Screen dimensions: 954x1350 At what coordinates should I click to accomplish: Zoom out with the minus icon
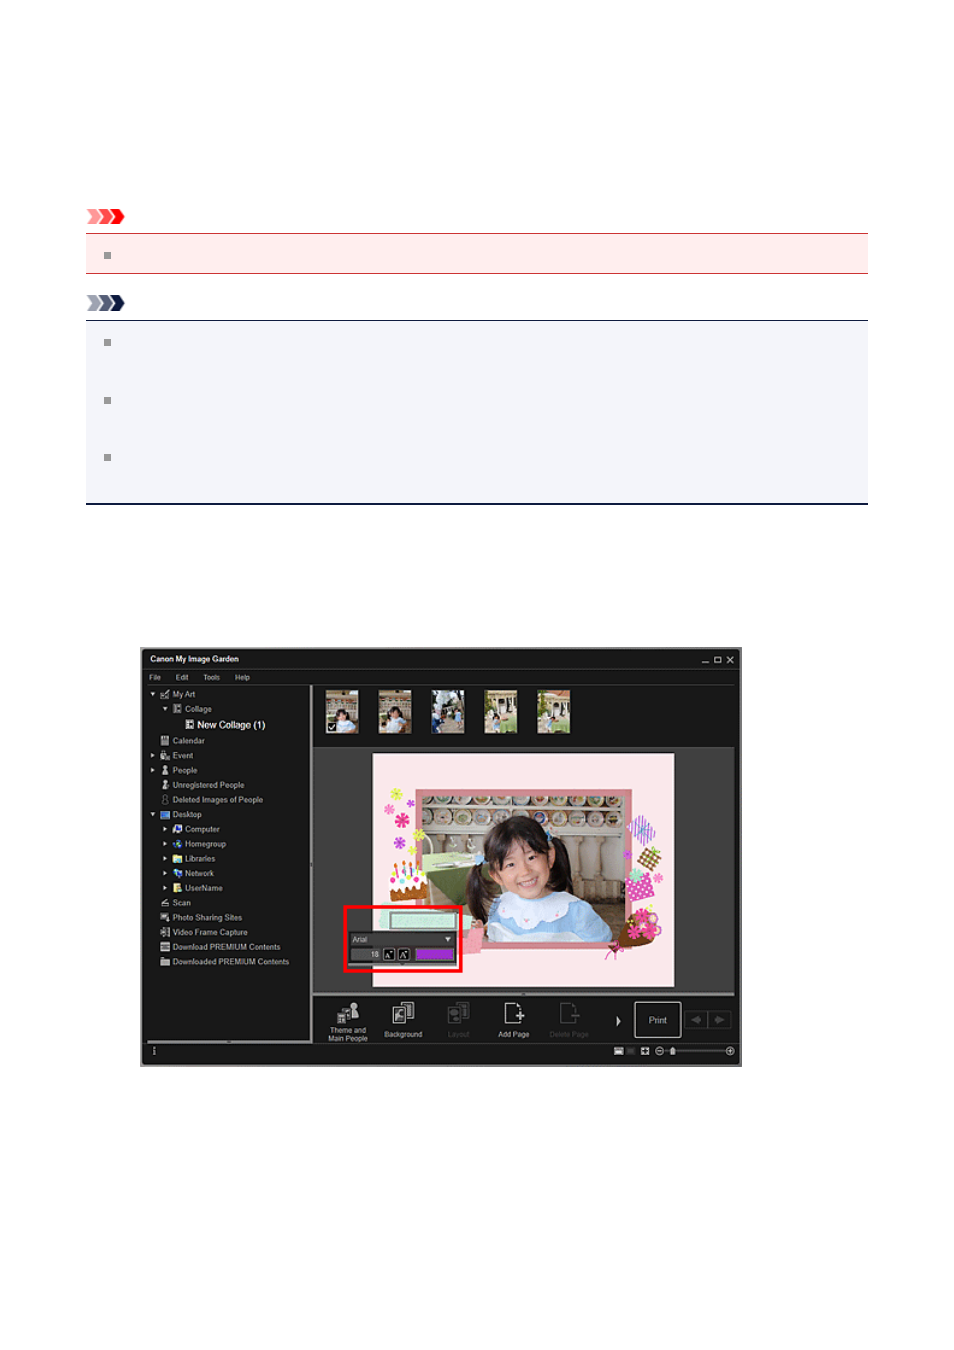coord(659,1051)
